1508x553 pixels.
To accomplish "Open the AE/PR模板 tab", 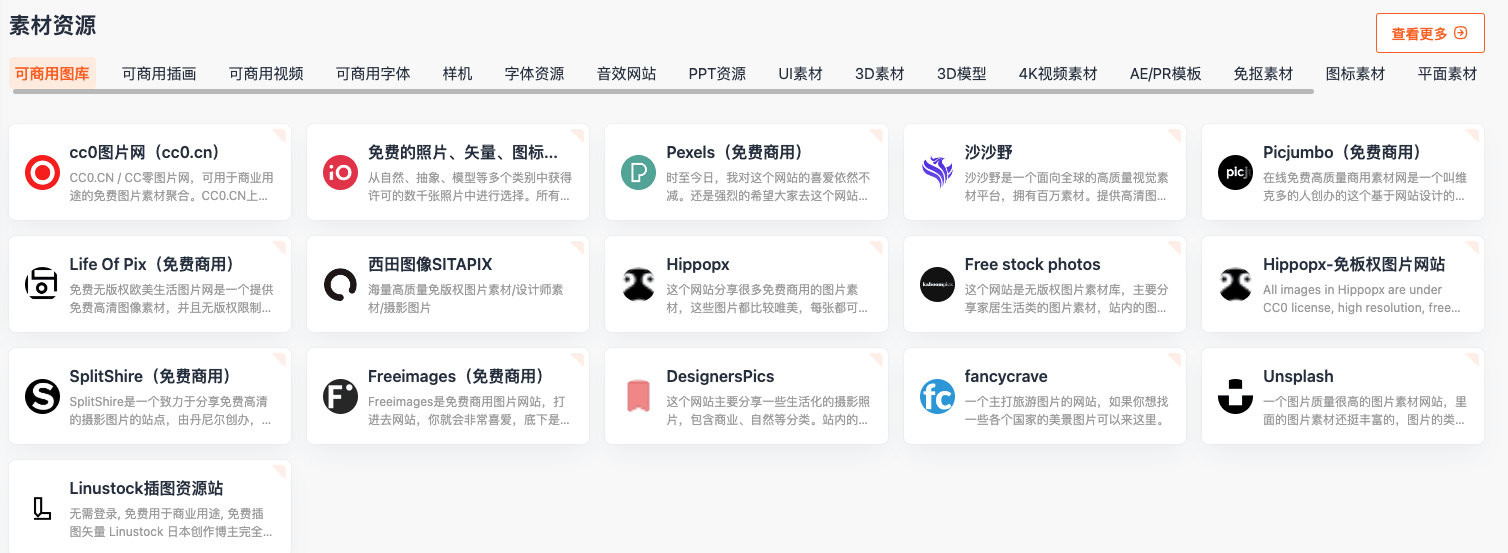I will (1166, 73).
